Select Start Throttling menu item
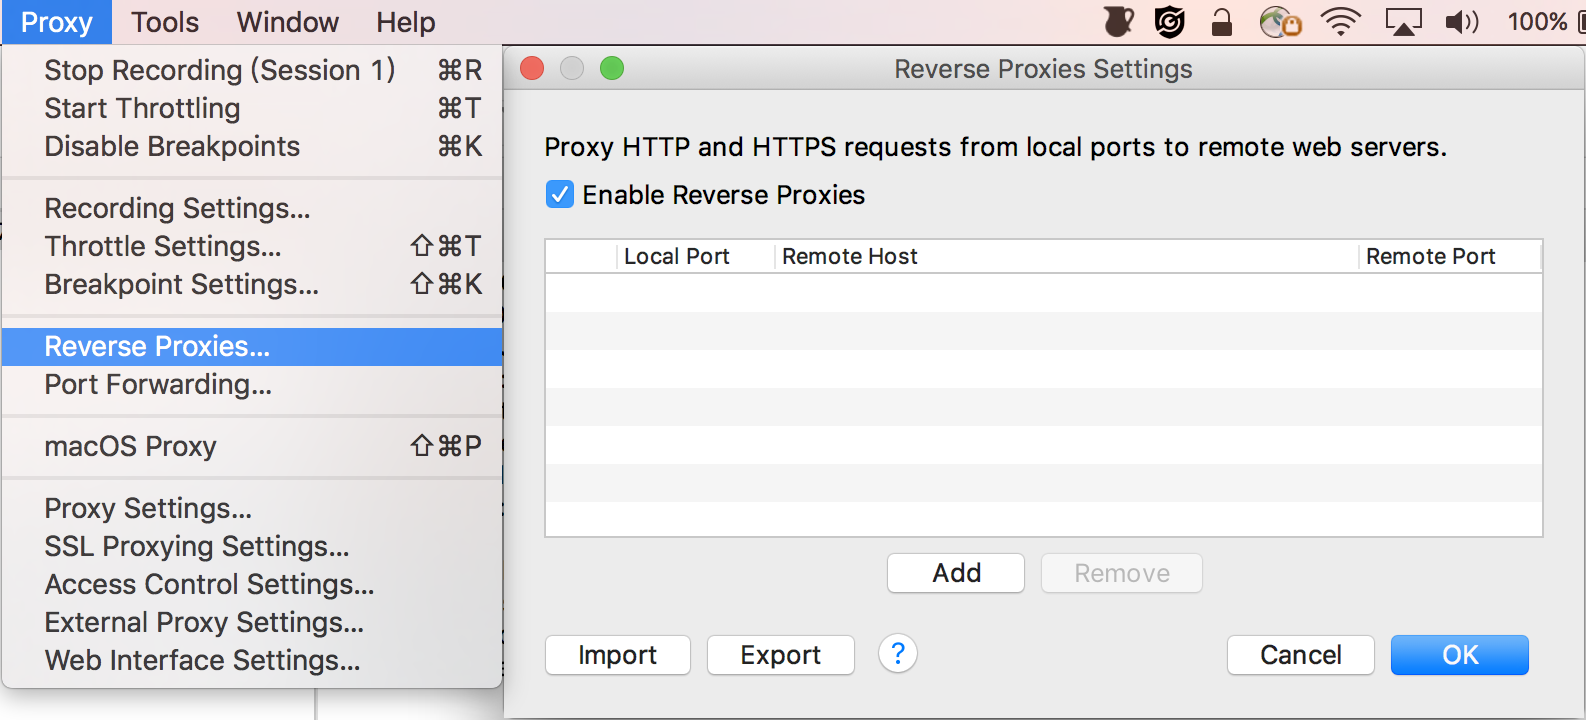The image size is (1586, 720). (x=252, y=108)
